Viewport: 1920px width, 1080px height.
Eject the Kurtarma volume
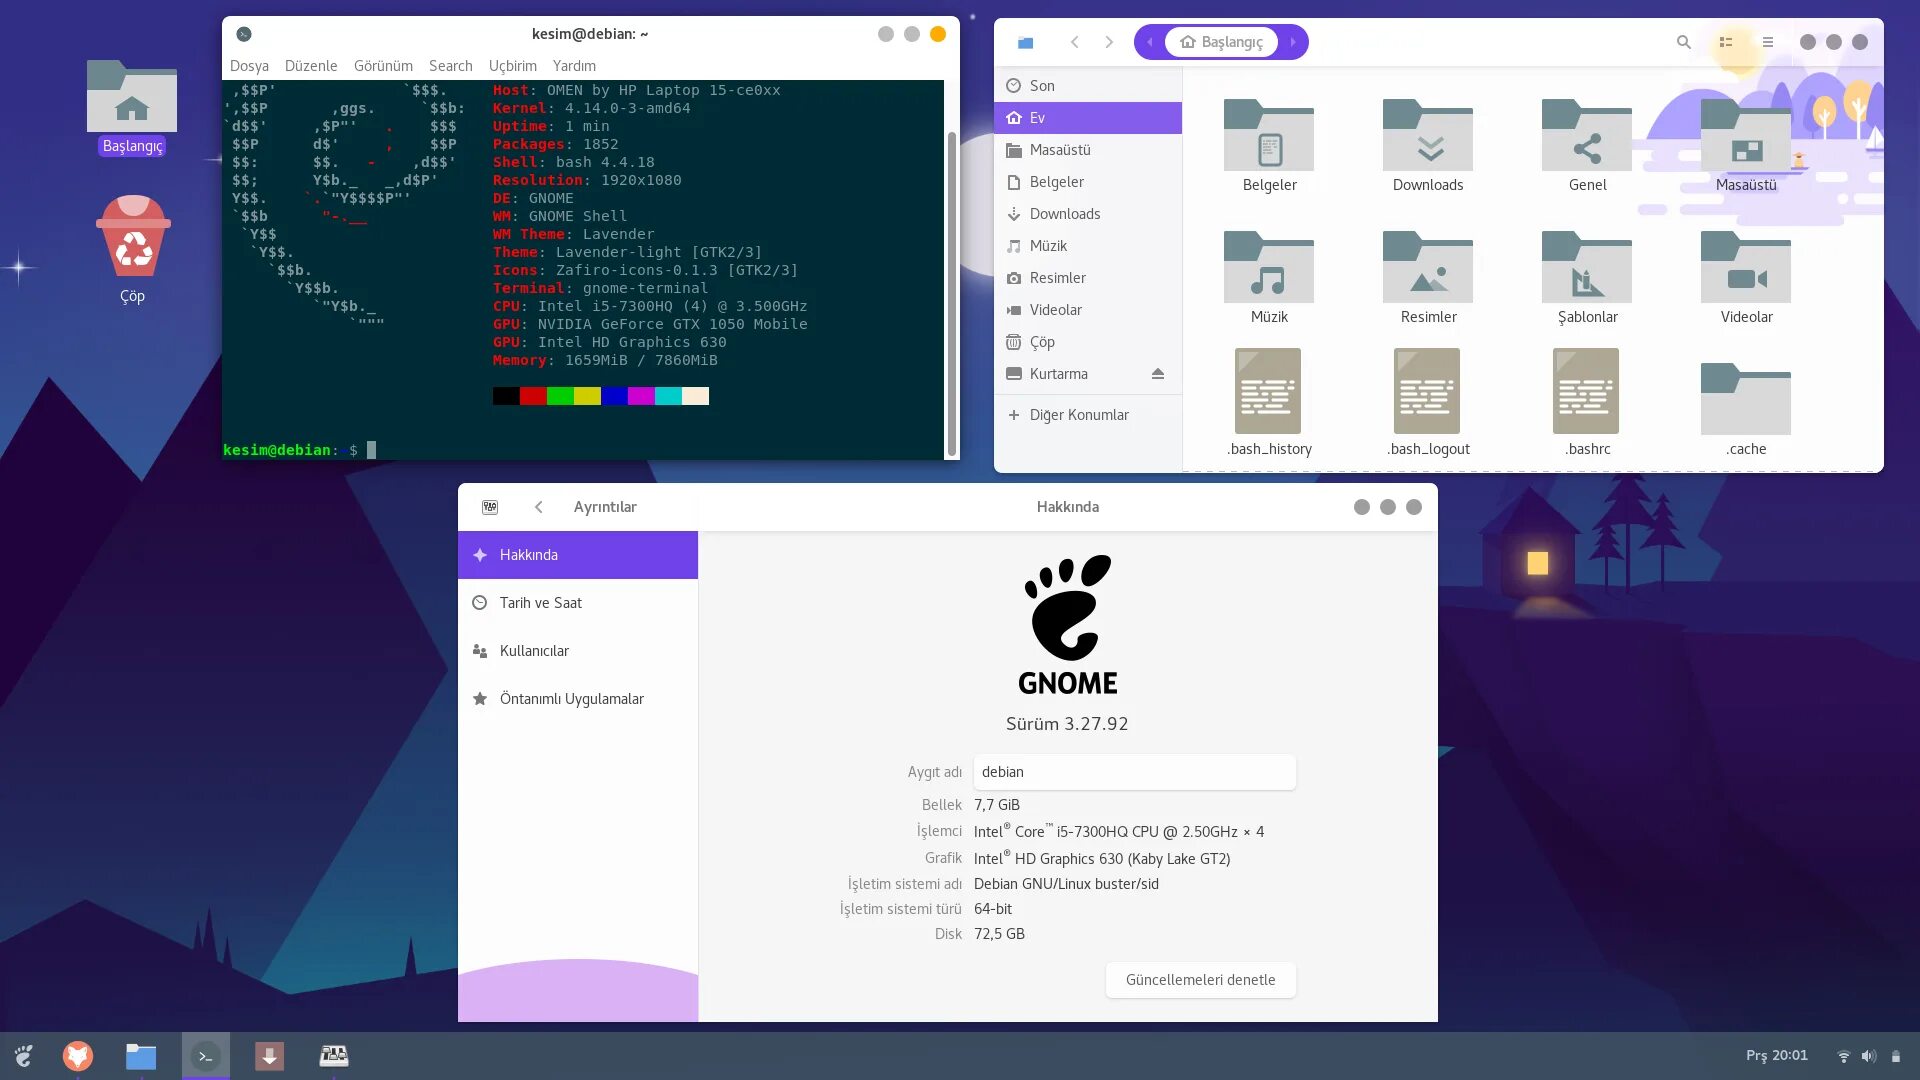(x=1158, y=374)
